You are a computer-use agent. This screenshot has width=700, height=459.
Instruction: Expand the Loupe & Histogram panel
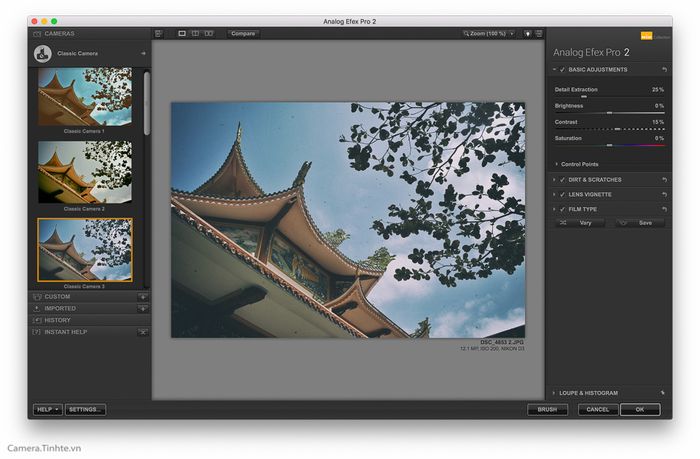[554, 393]
